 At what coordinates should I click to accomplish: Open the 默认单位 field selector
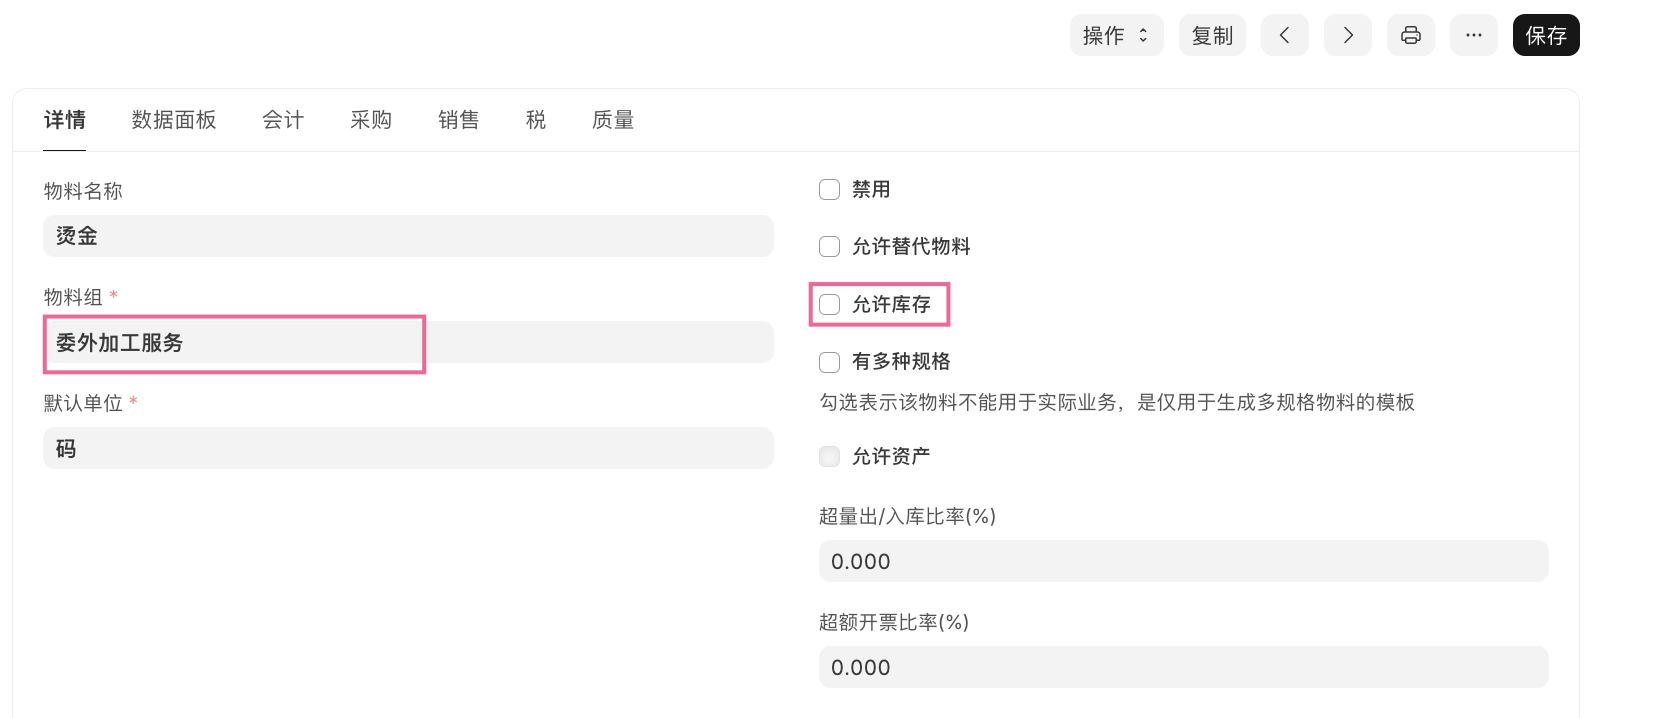coord(408,449)
